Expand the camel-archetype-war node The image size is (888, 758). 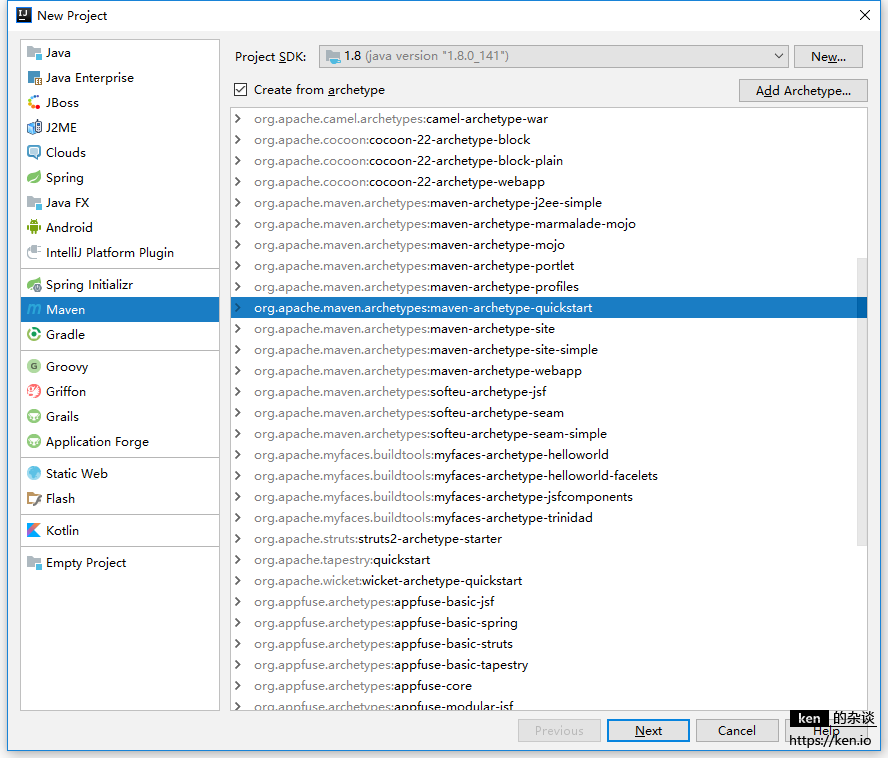click(x=238, y=119)
